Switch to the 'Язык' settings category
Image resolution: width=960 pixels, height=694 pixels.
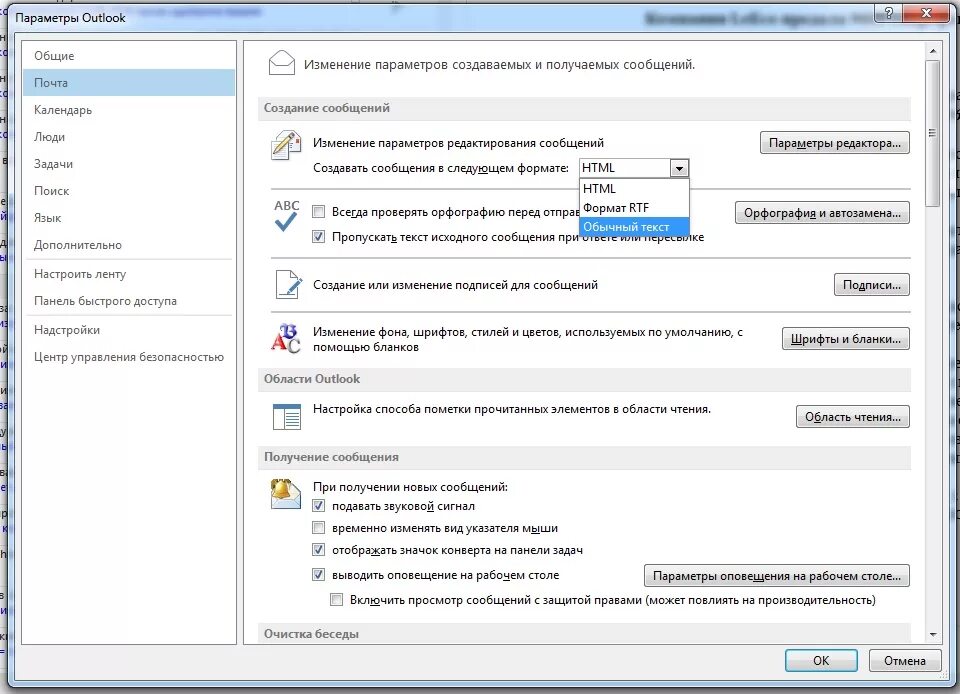click(129, 217)
